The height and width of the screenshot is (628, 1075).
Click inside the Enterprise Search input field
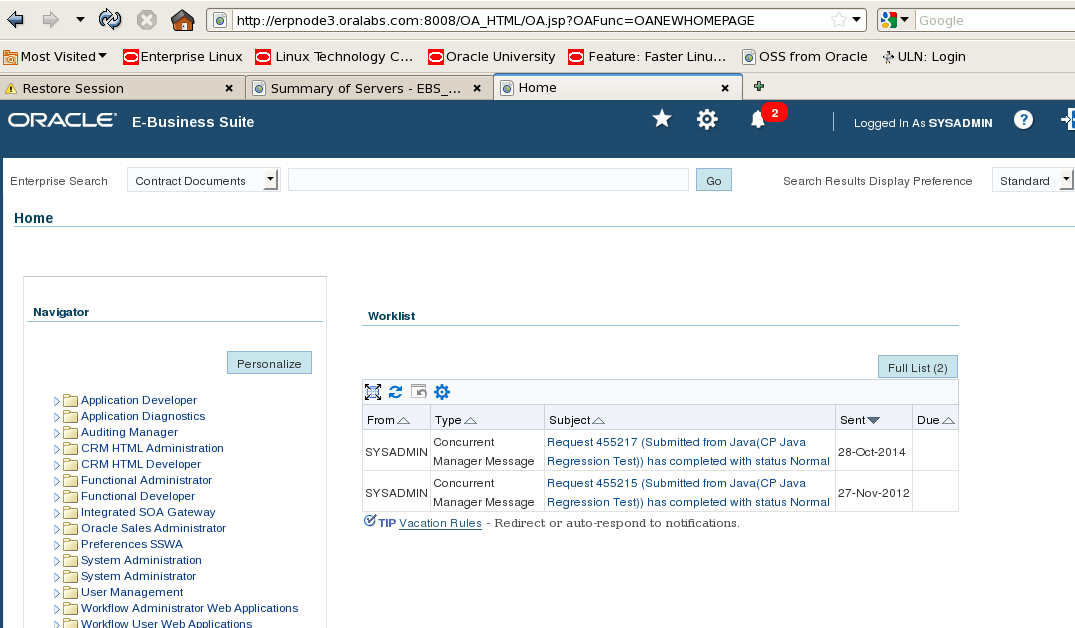(x=487, y=180)
